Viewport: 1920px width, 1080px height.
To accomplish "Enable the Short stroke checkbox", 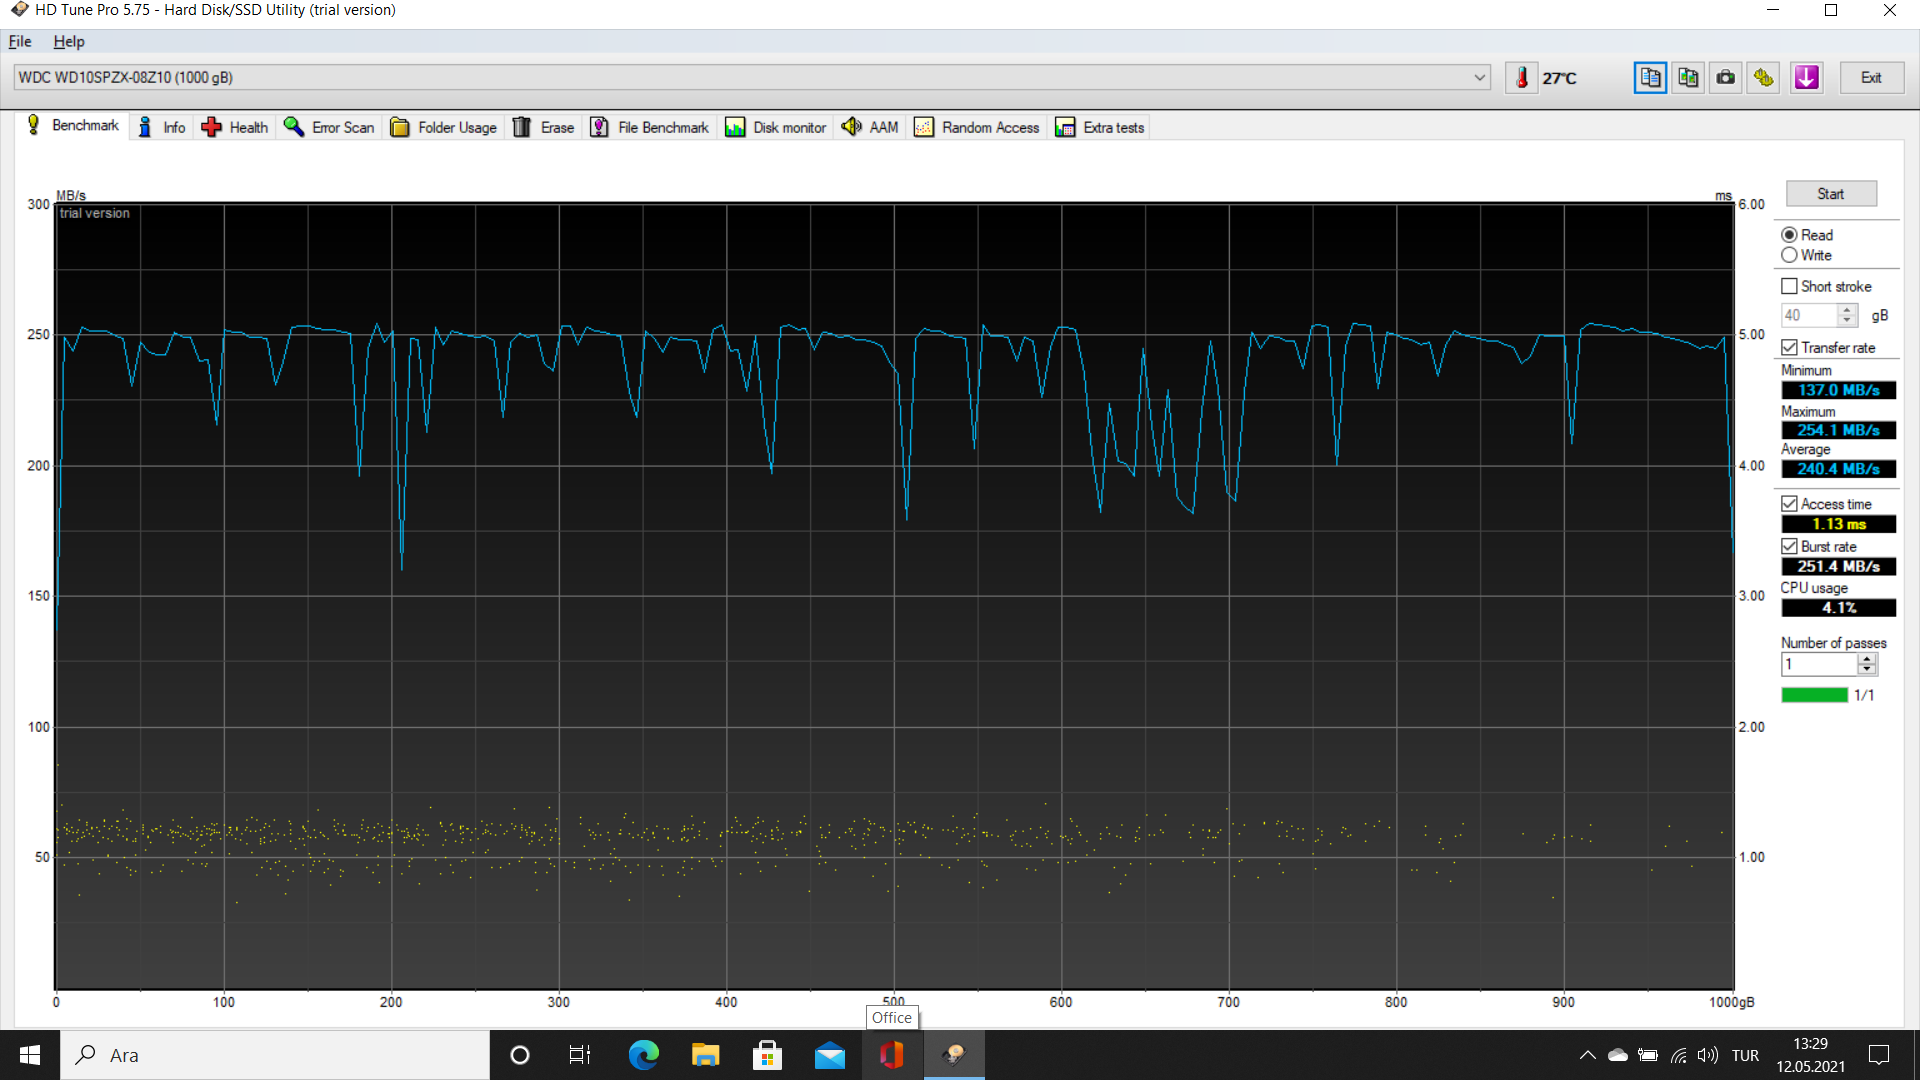I will pyautogui.click(x=1790, y=287).
